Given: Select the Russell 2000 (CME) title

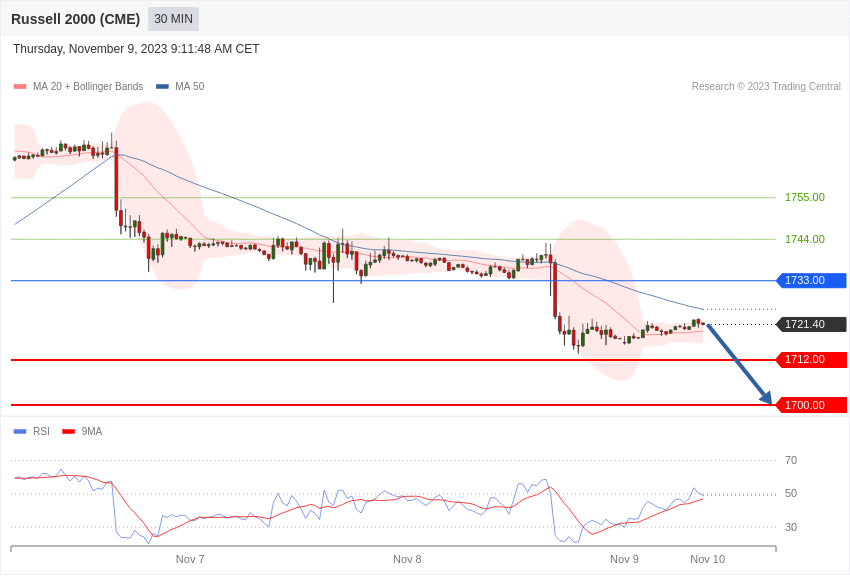Looking at the screenshot, I should pos(75,19).
